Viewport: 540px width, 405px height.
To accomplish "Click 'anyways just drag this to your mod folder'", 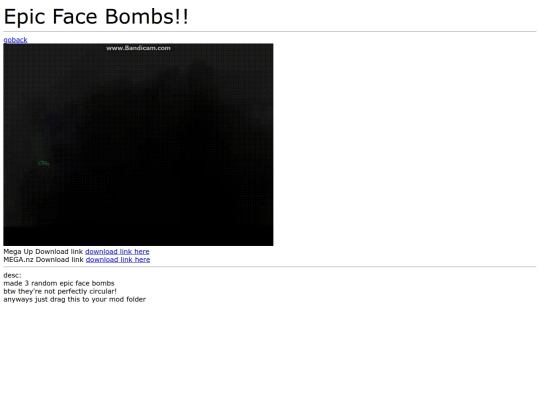I will tap(74, 299).
